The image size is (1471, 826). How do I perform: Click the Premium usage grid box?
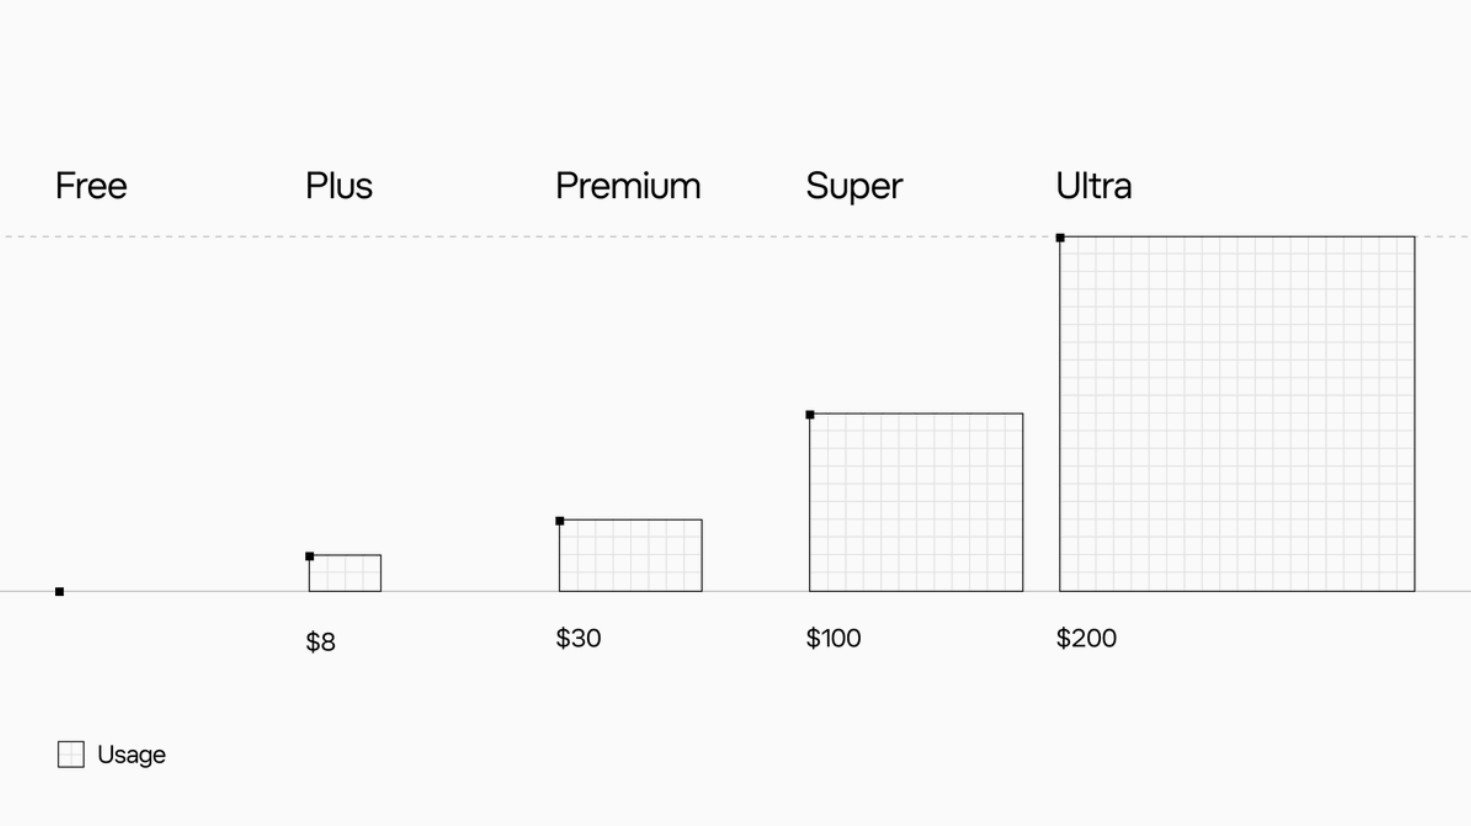click(x=631, y=555)
